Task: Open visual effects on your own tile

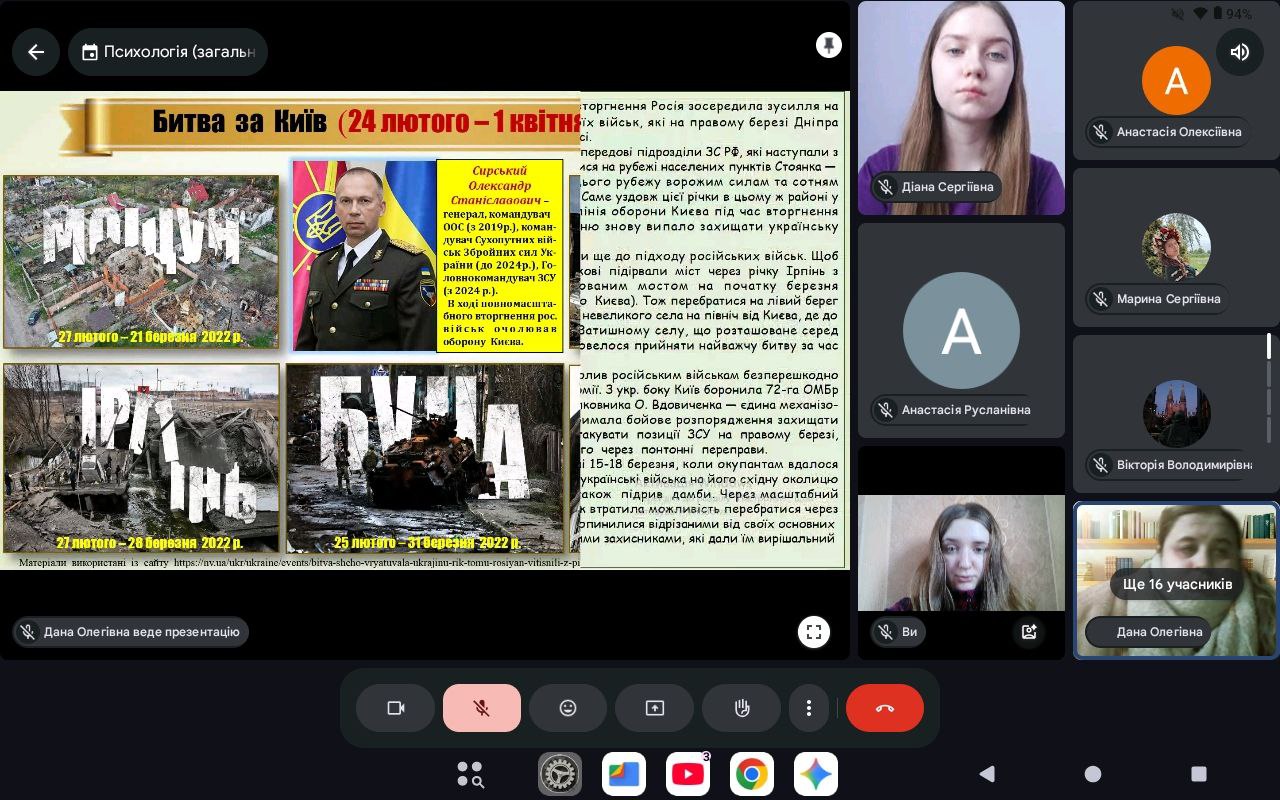Action: [x=1028, y=631]
